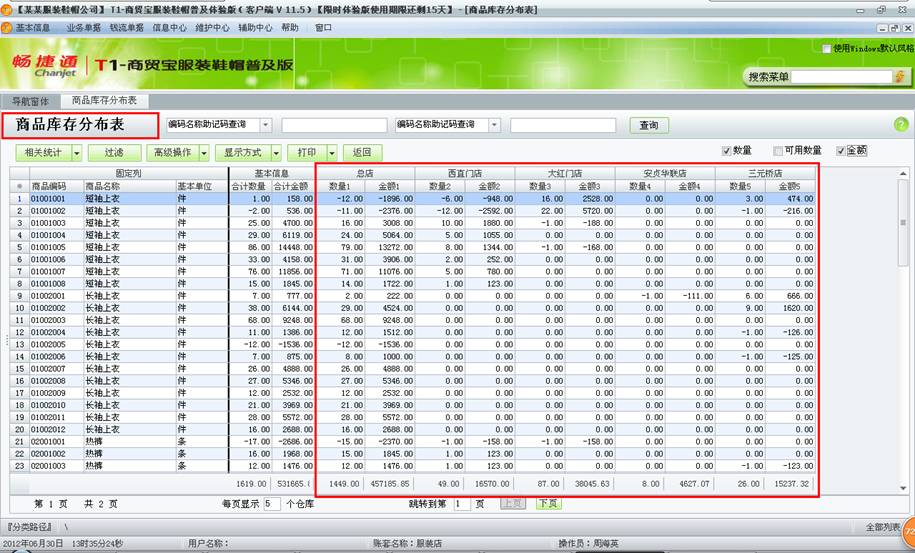The height and width of the screenshot is (553, 915).
Task: Click the 商品名称 column header
Action: click(130, 186)
